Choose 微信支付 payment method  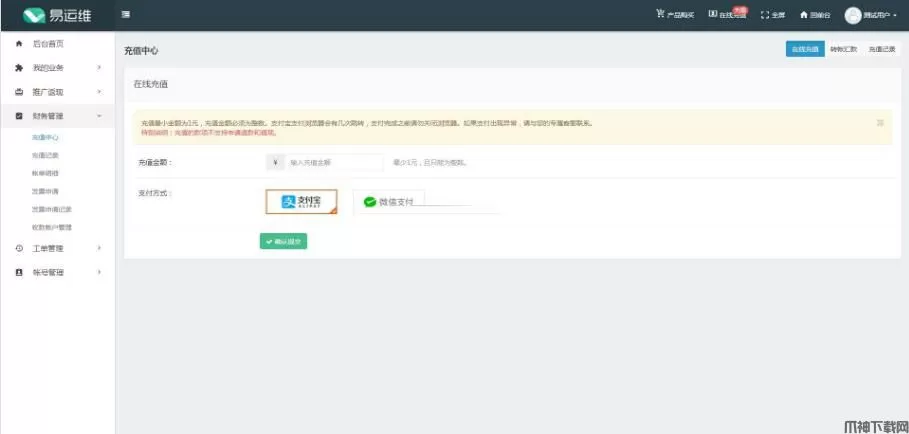tap(389, 202)
